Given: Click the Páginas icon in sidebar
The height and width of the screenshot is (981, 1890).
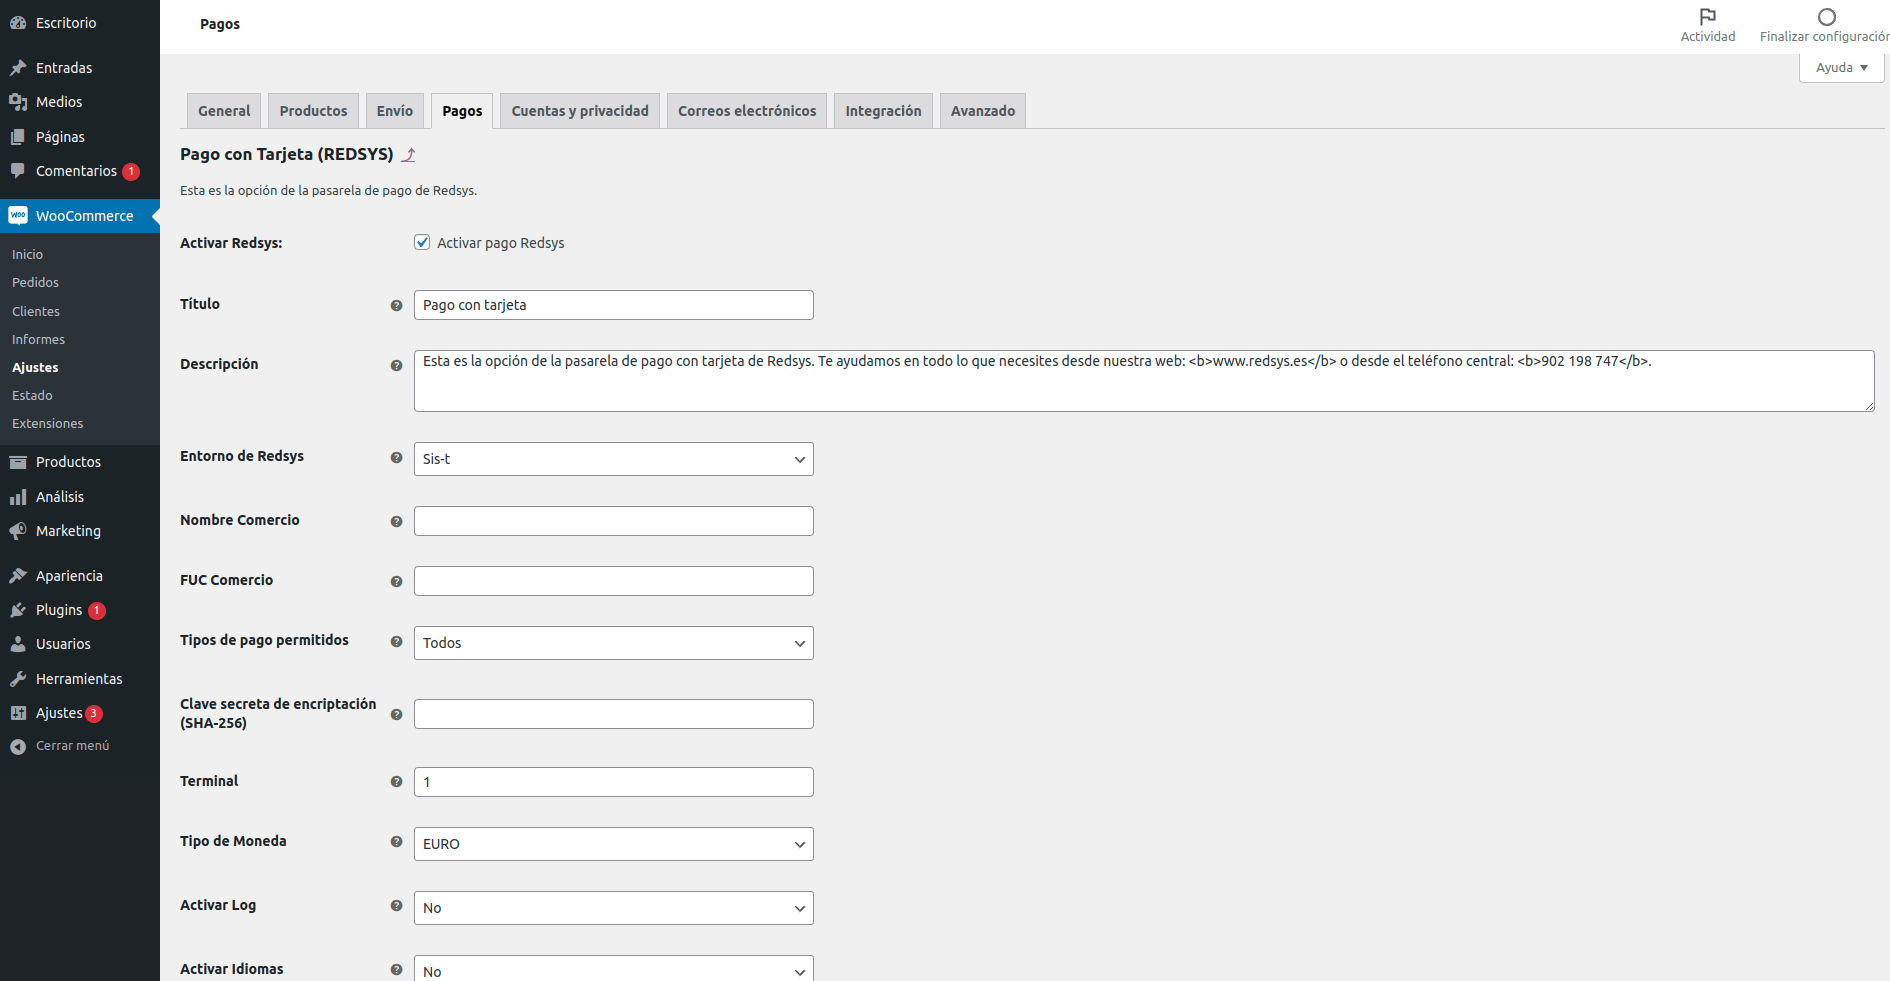Looking at the screenshot, I should point(18,137).
